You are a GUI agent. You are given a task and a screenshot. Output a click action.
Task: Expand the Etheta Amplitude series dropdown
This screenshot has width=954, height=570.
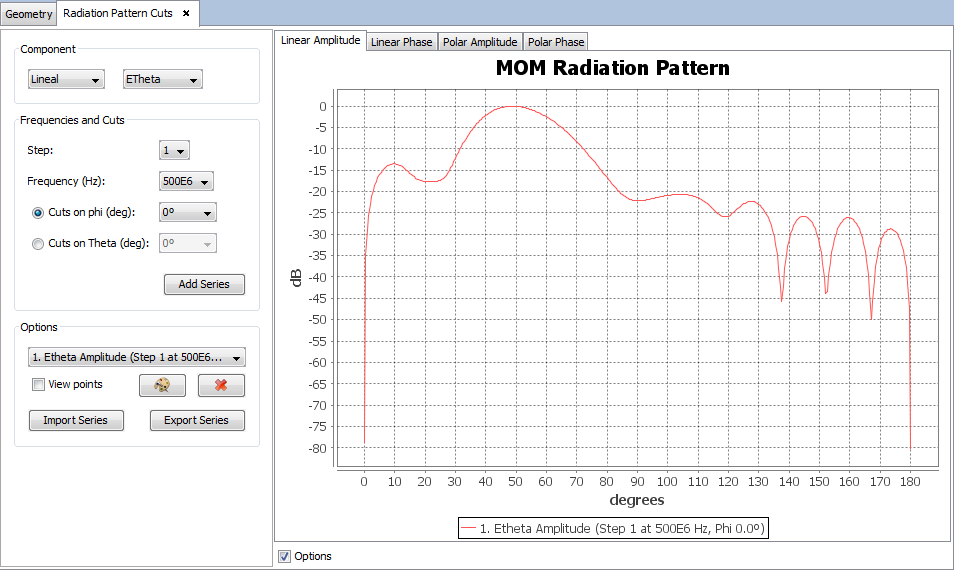137,357
